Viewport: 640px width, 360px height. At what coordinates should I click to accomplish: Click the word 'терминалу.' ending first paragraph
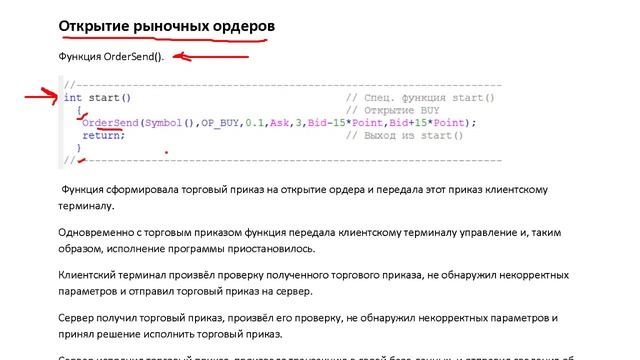86,206
